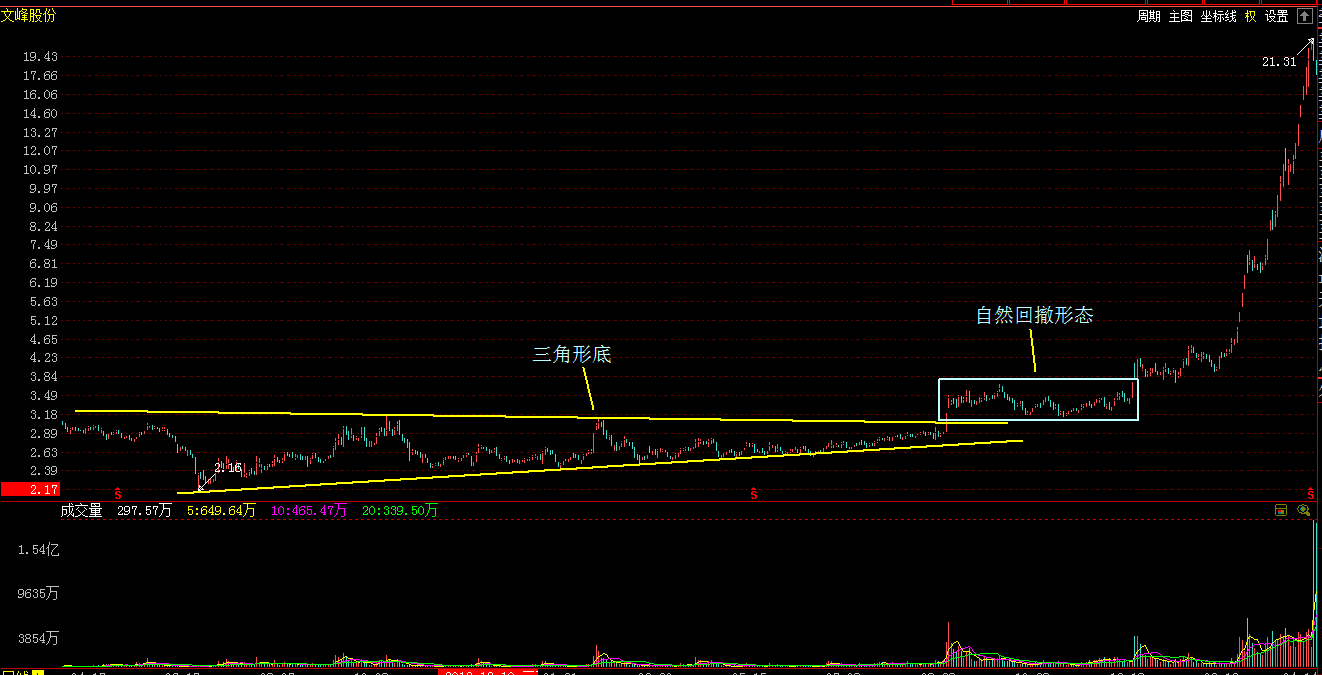Click the magnifier zoom icon in the volume panel
Image resolution: width=1322 pixels, height=675 pixels.
click(x=1303, y=510)
